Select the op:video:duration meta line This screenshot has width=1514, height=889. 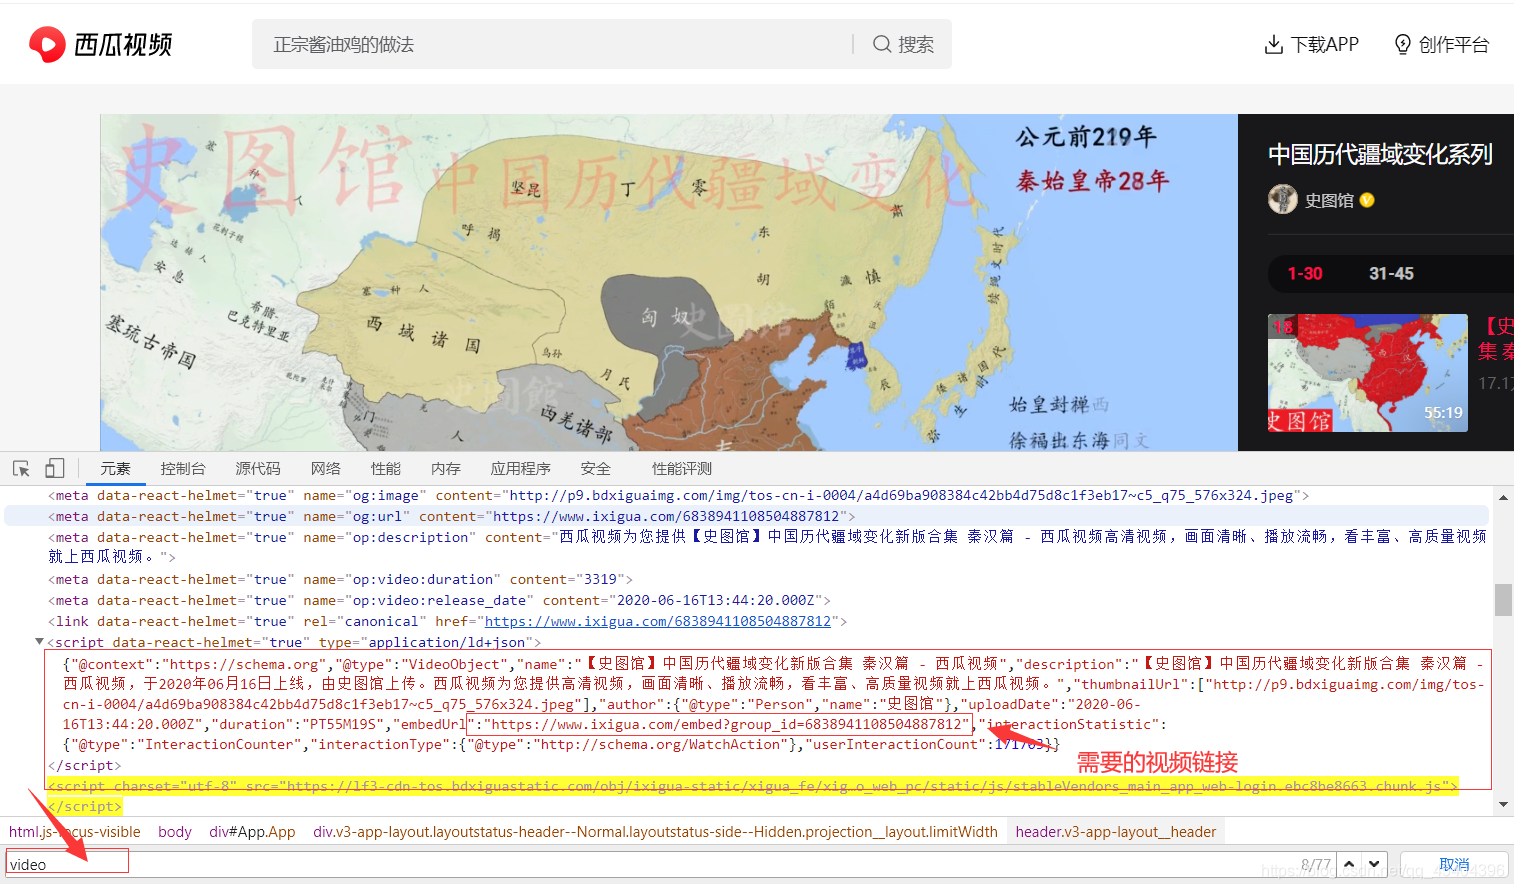(340, 579)
